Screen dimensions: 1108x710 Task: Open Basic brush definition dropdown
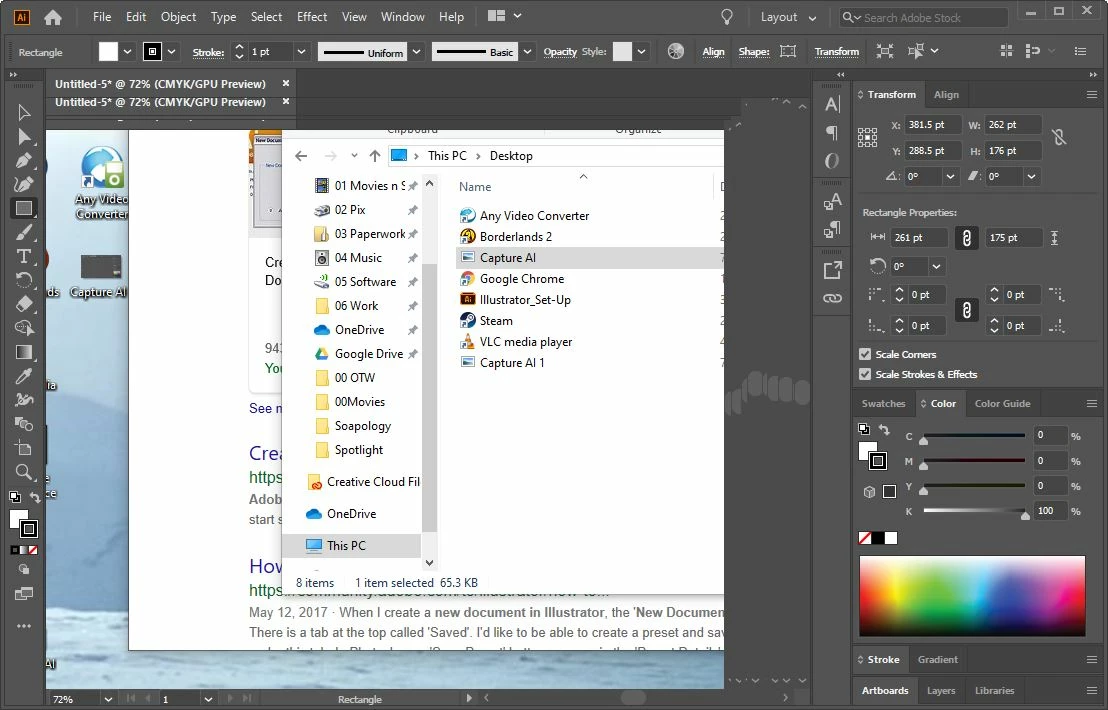pos(527,52)
